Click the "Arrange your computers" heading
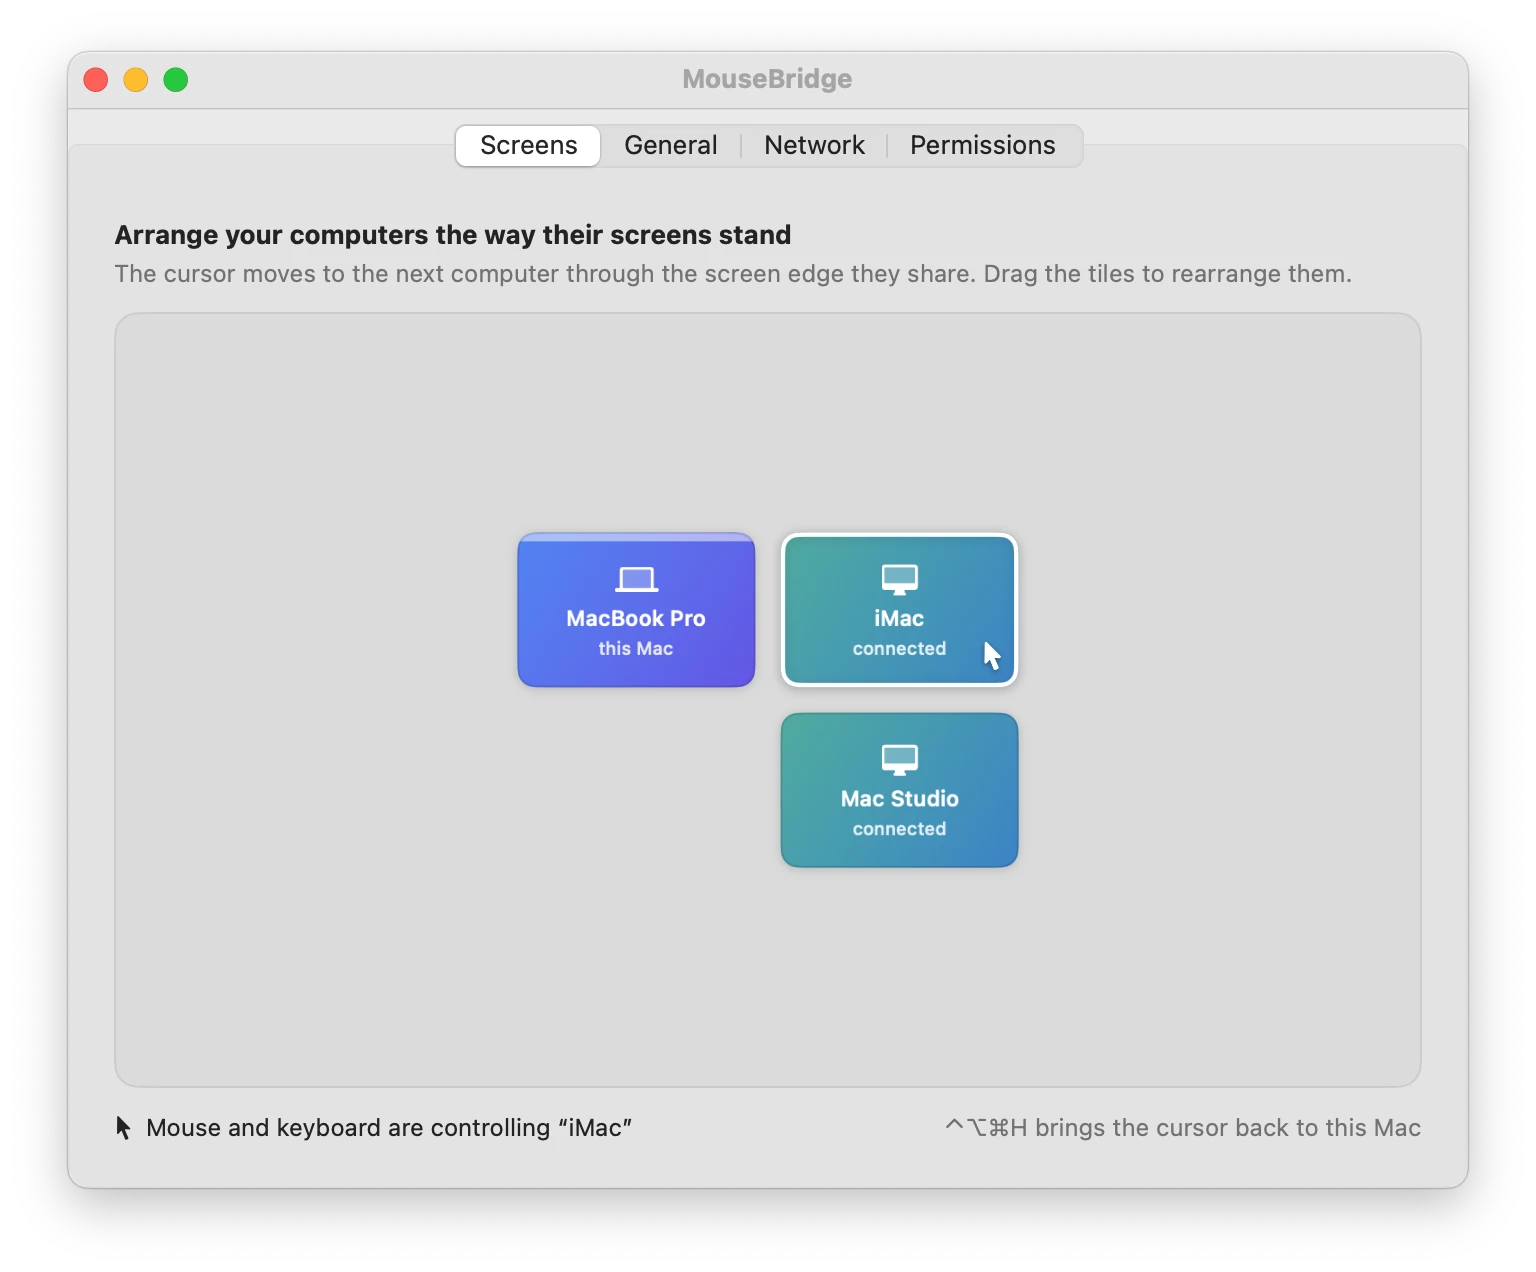The height and width of the screenshot is (1272, 1536). click(453, 235)
